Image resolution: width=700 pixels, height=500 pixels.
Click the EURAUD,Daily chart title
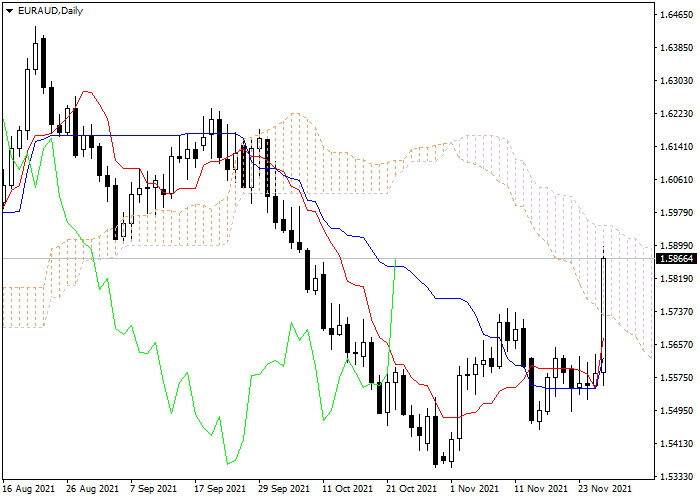[x=50, y=11]
